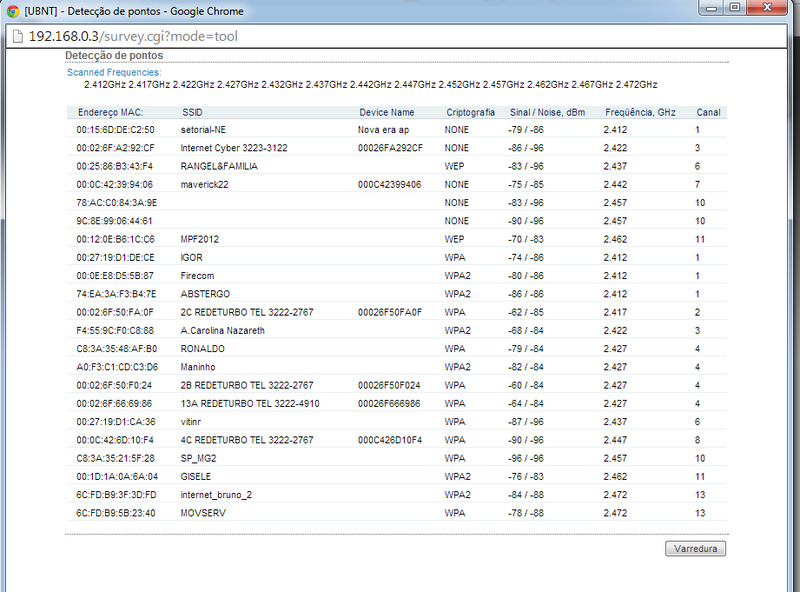Click MAC address 9C:8E:99:06:44:61

114,221
